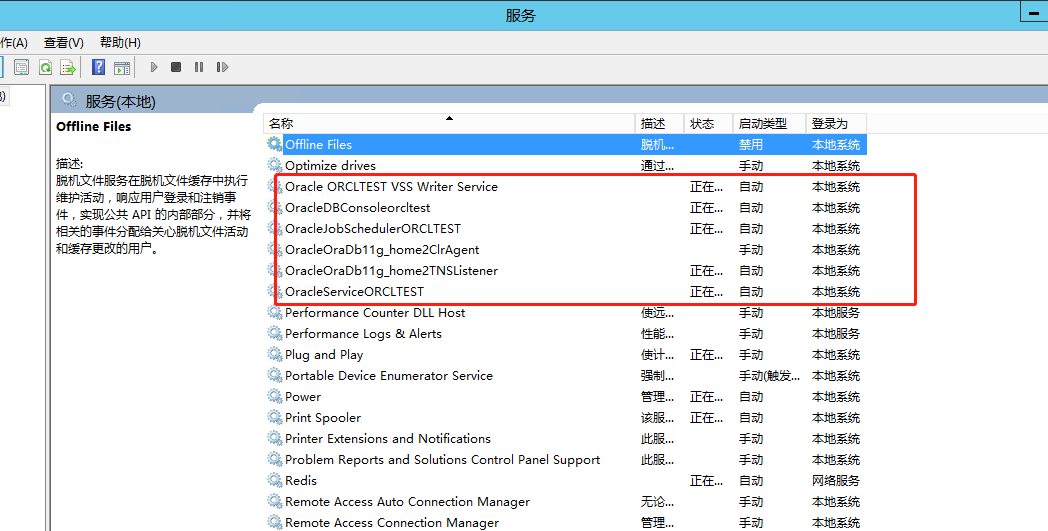Select Problem Reports and Solutions Control Panel Support
Screen dimensions: 1048x531
coord(442,460)
